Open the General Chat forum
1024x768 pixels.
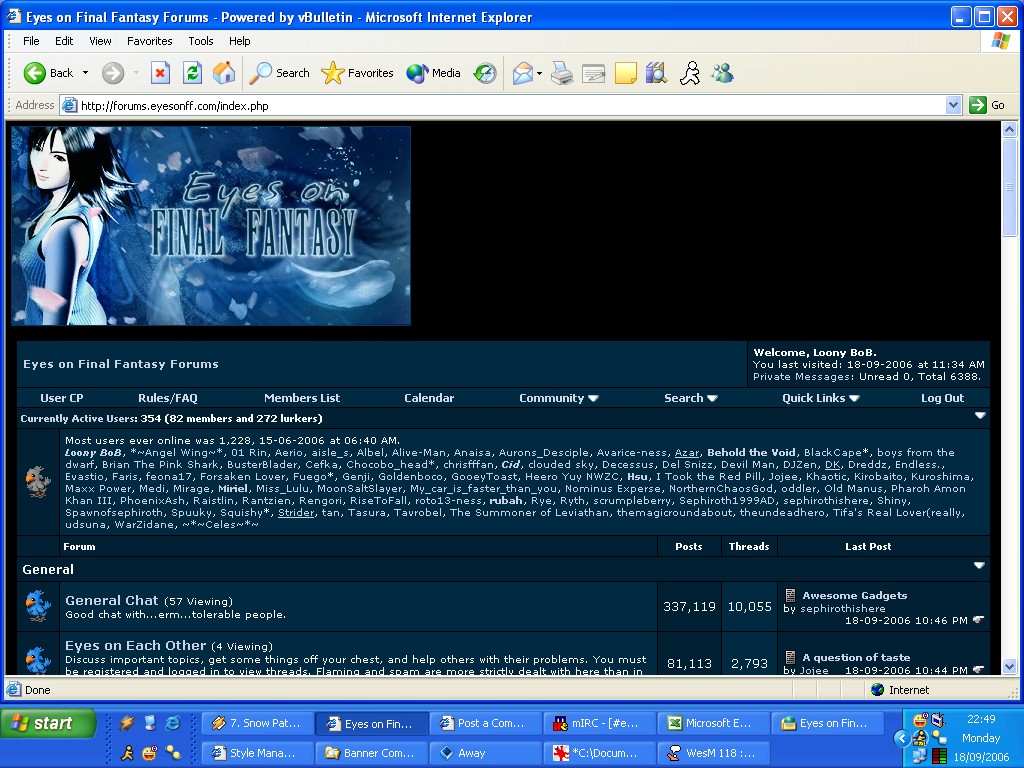coord(112,600)
